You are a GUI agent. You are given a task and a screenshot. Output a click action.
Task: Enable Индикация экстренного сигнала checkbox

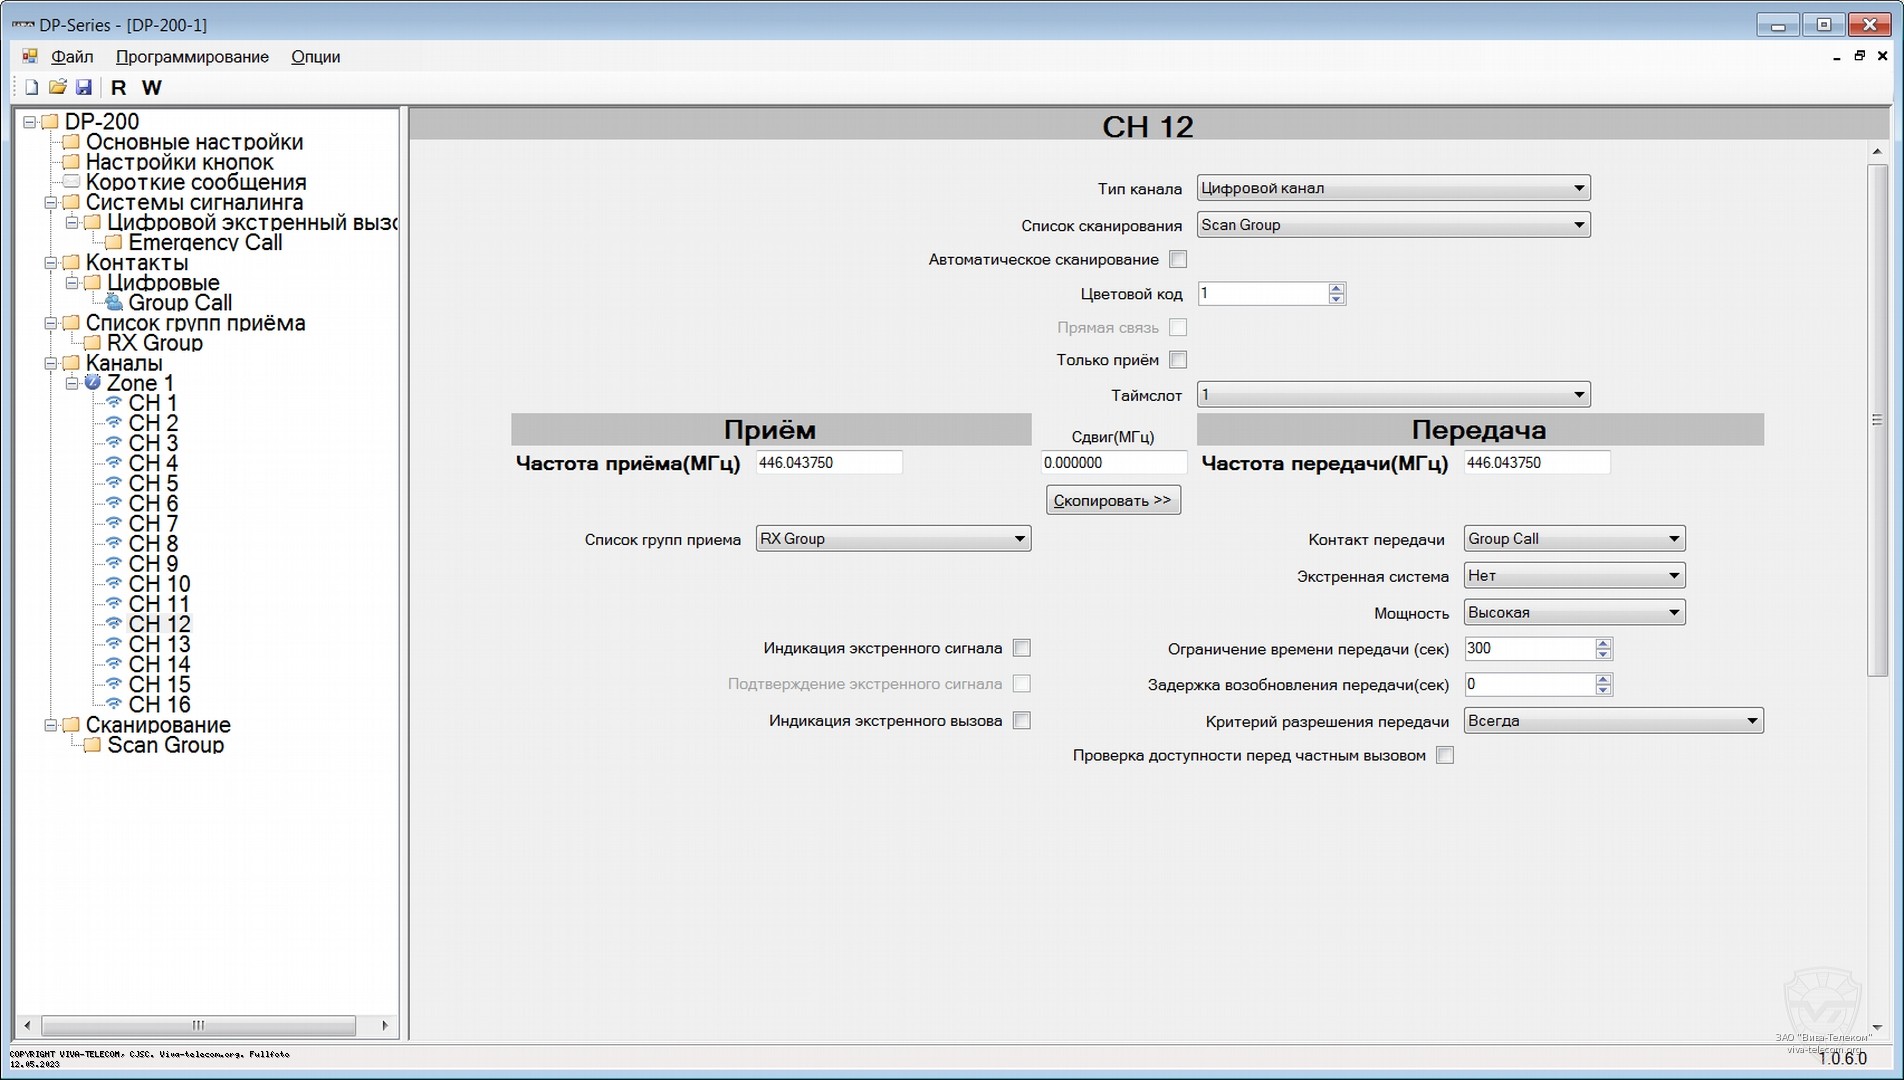(x=1021, y=648)
